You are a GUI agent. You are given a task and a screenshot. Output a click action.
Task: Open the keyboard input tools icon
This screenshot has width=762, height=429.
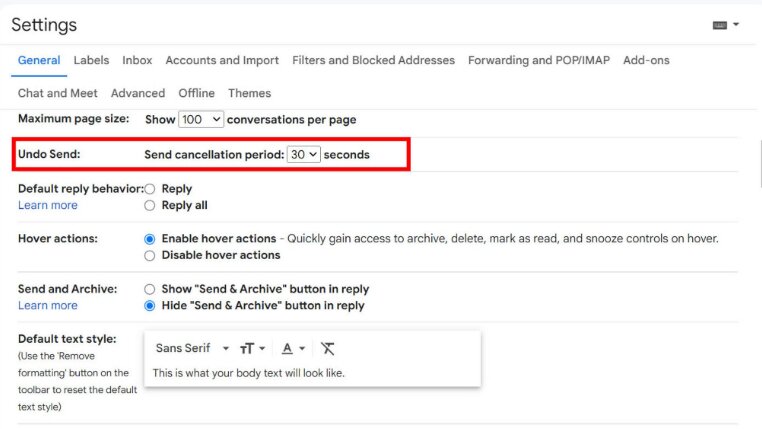[x=719, y=25]
